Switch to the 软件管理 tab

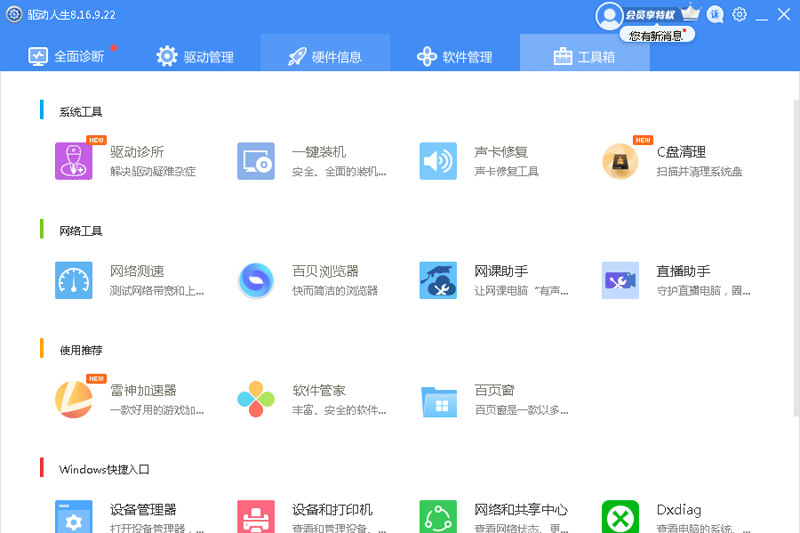pos(455,56)
